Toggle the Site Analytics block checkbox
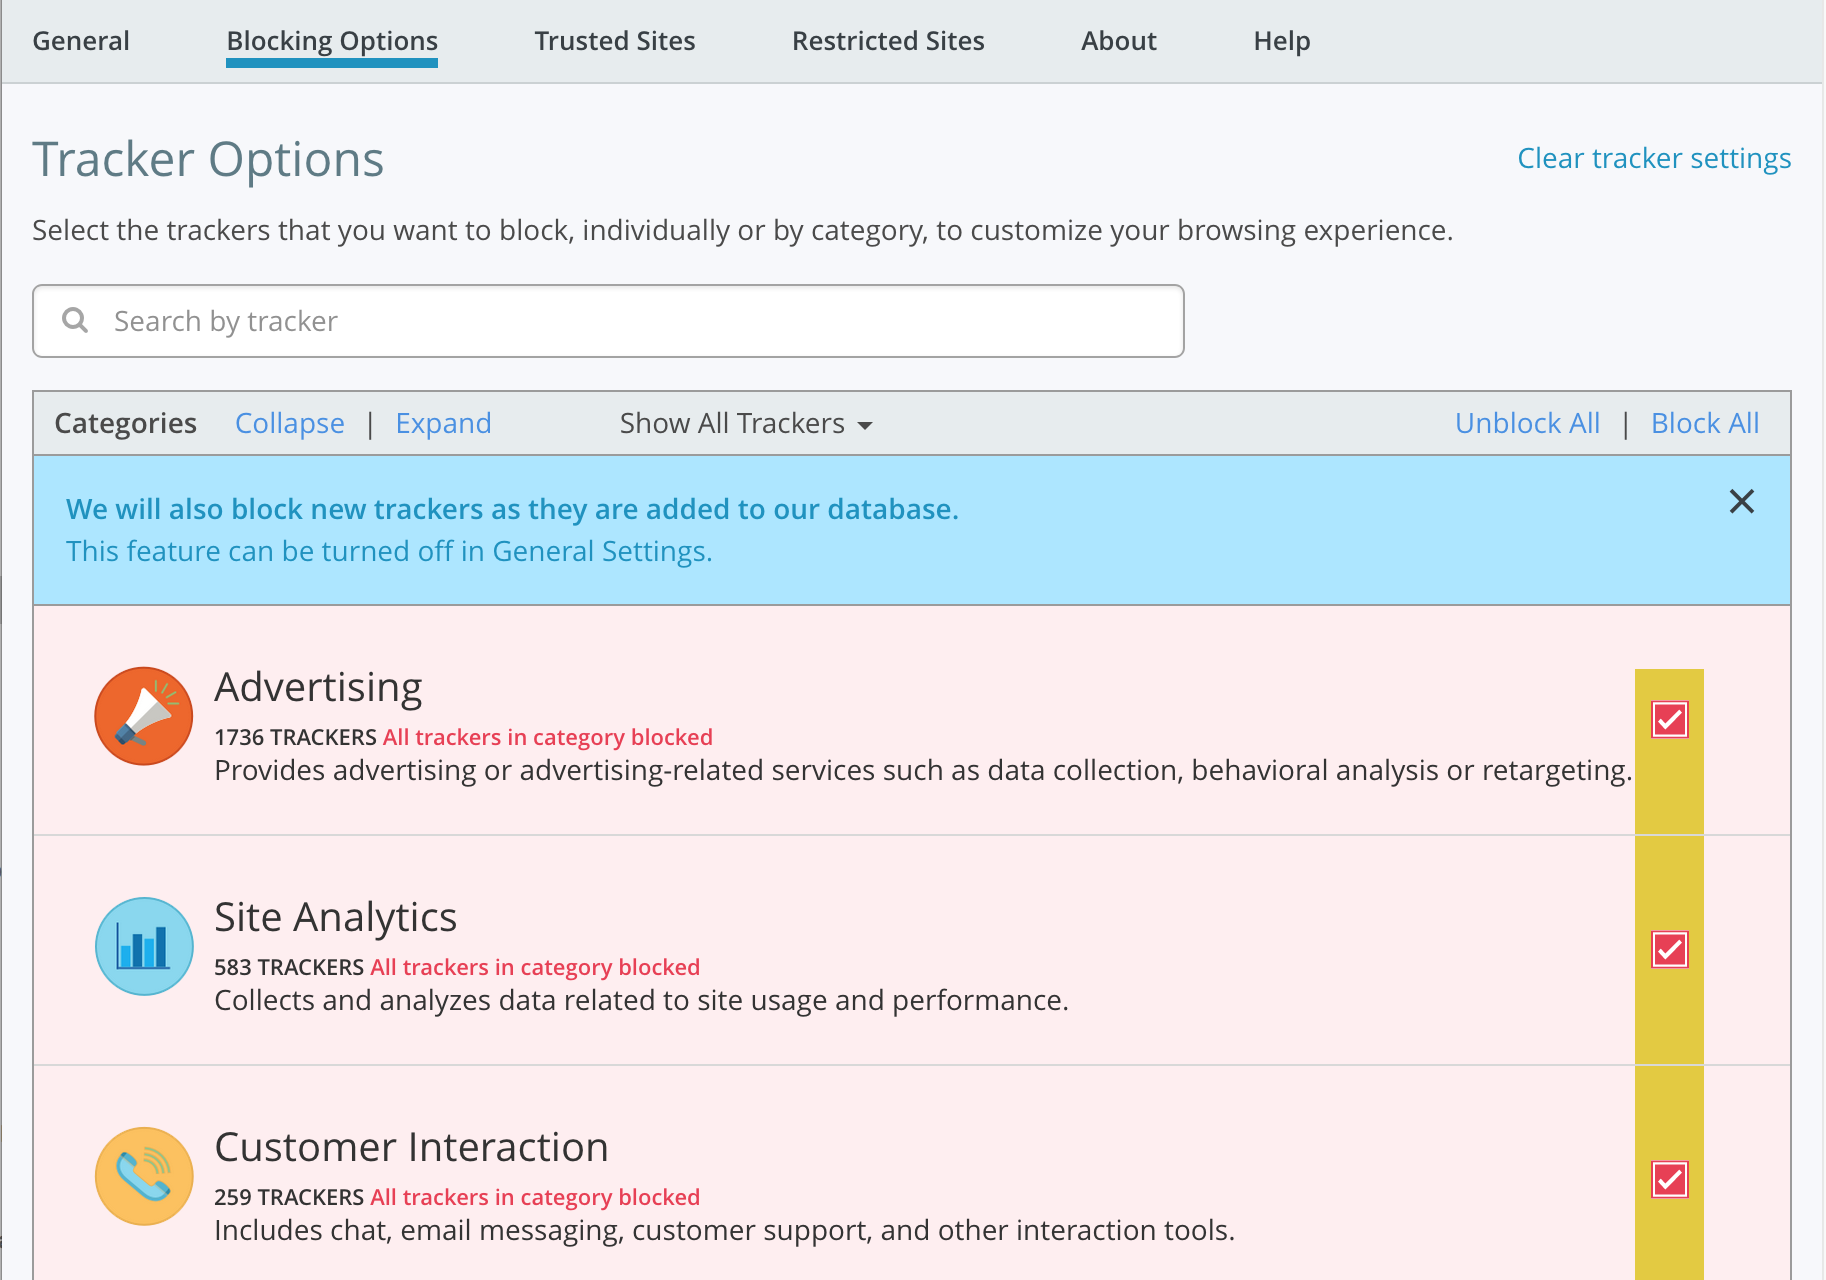The height and width of the screenshot is (1280, 1826). [1669, 949]
